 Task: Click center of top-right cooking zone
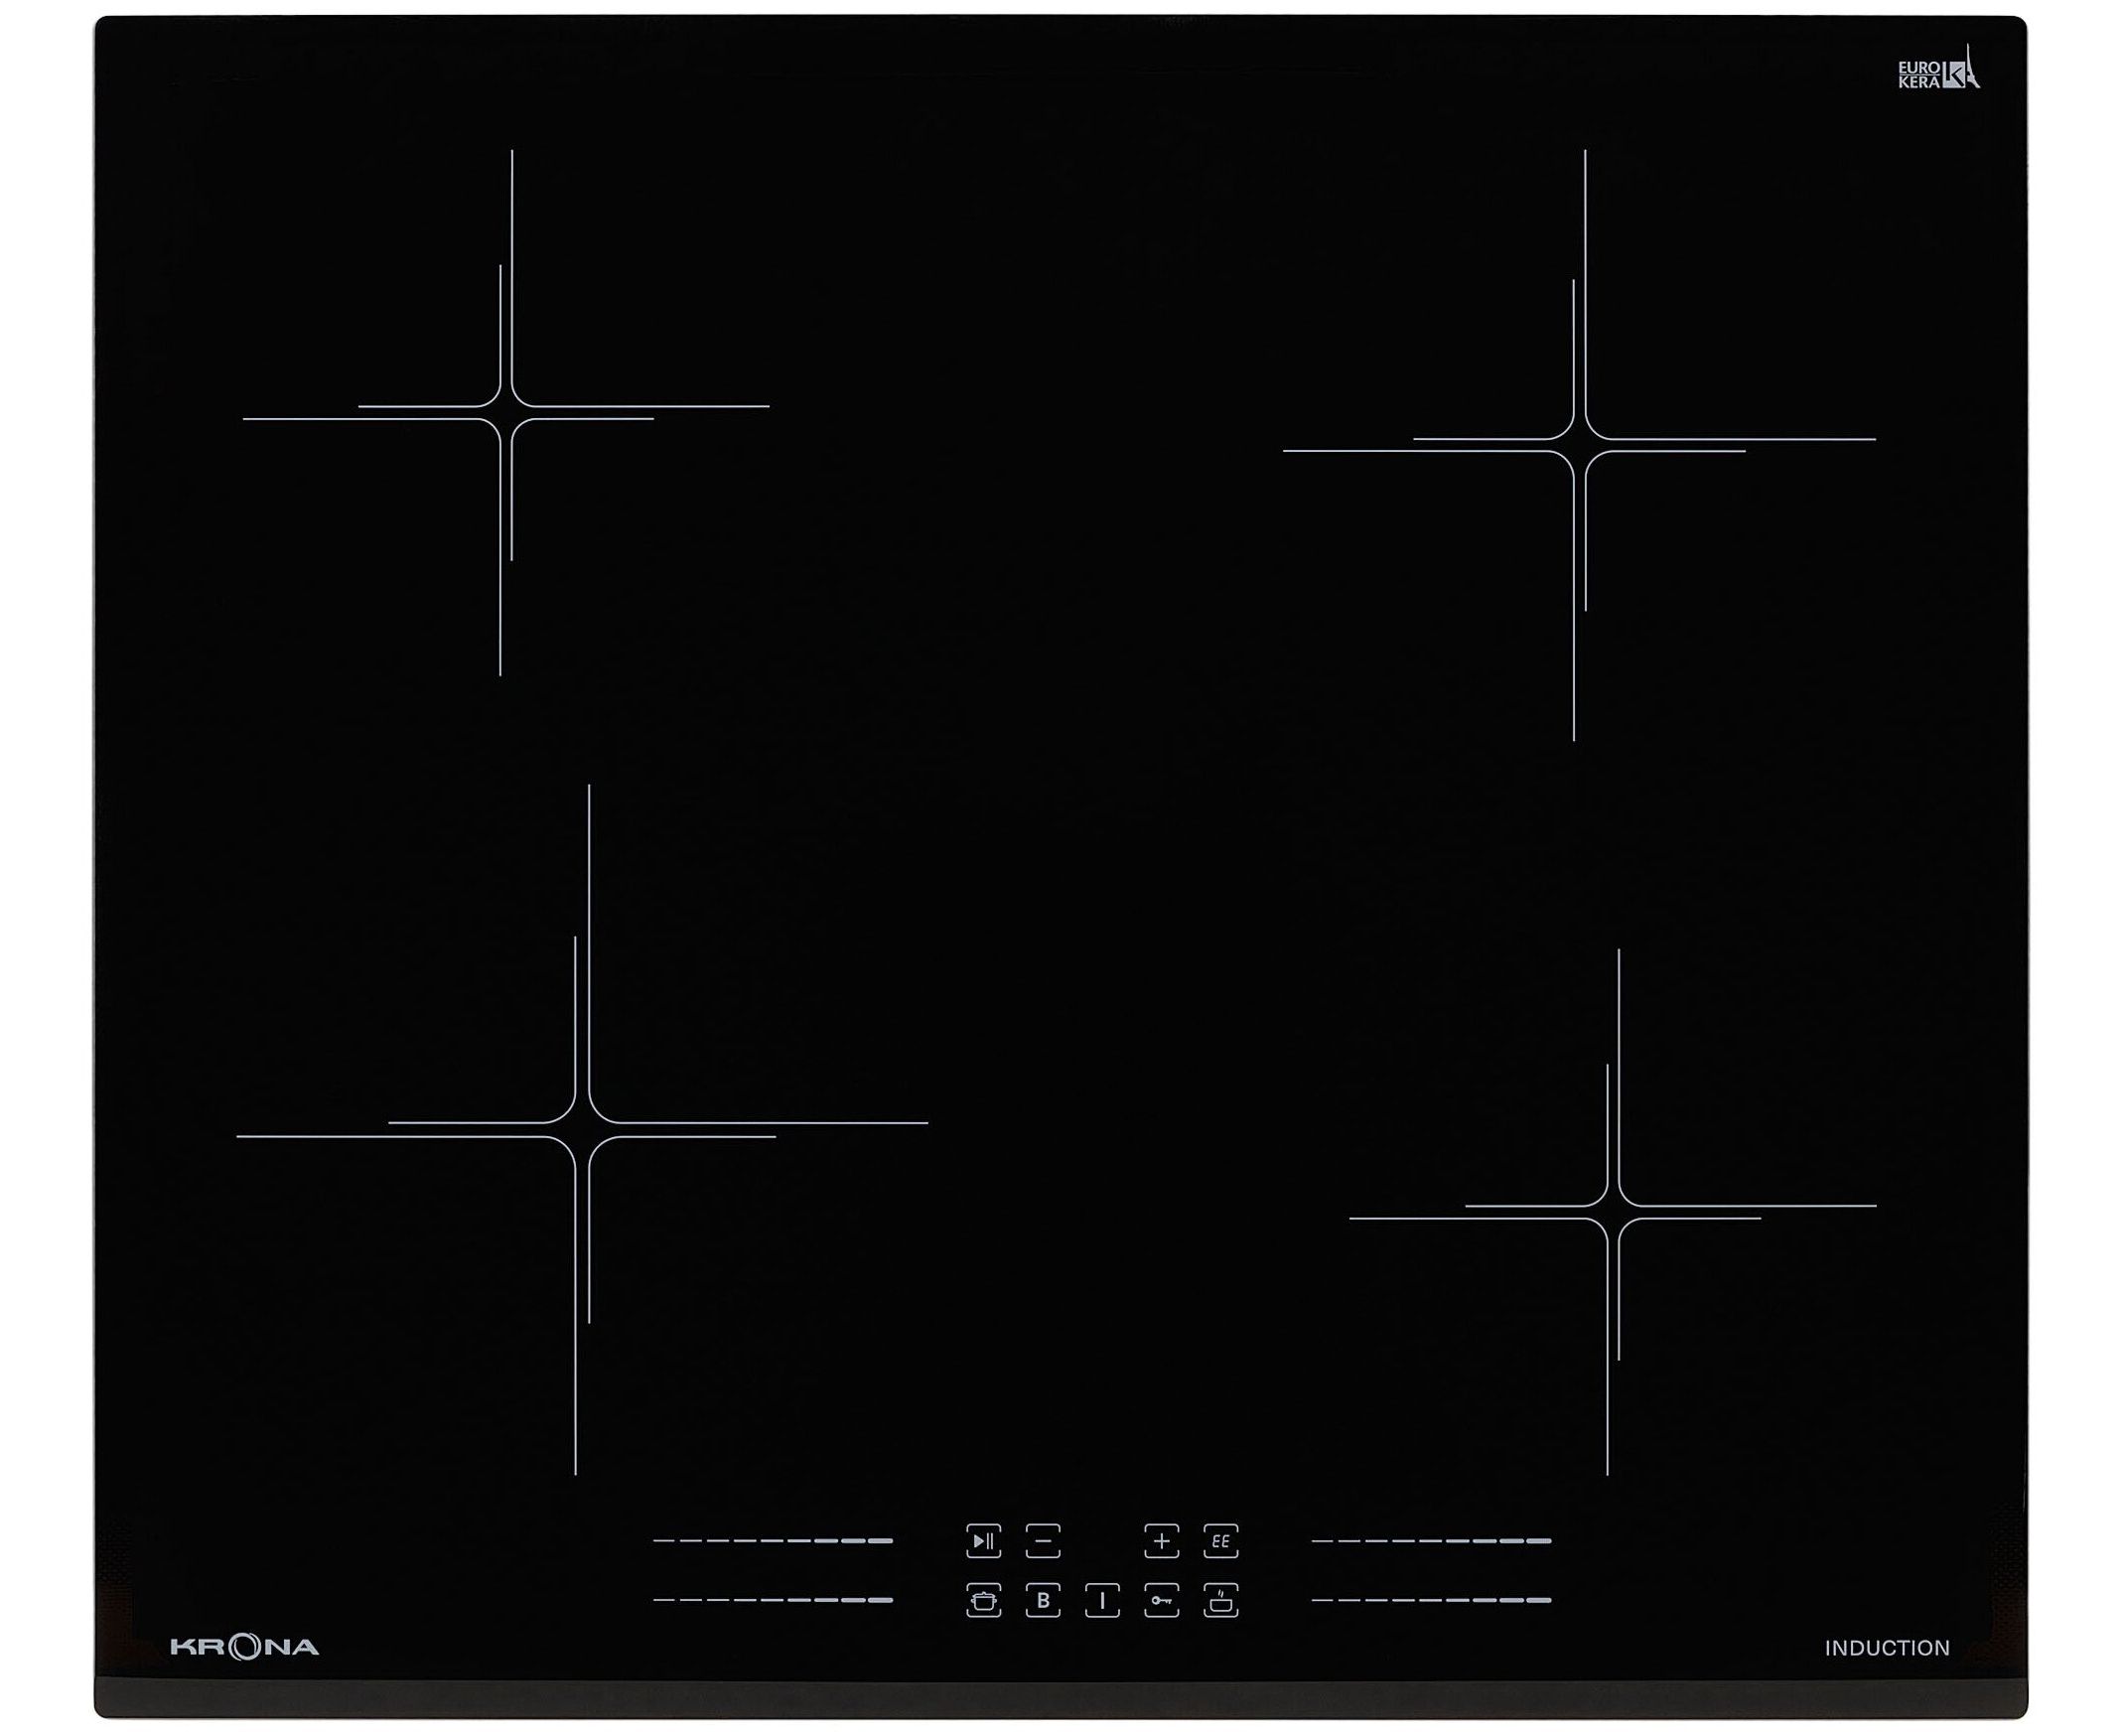point(1579,445)
